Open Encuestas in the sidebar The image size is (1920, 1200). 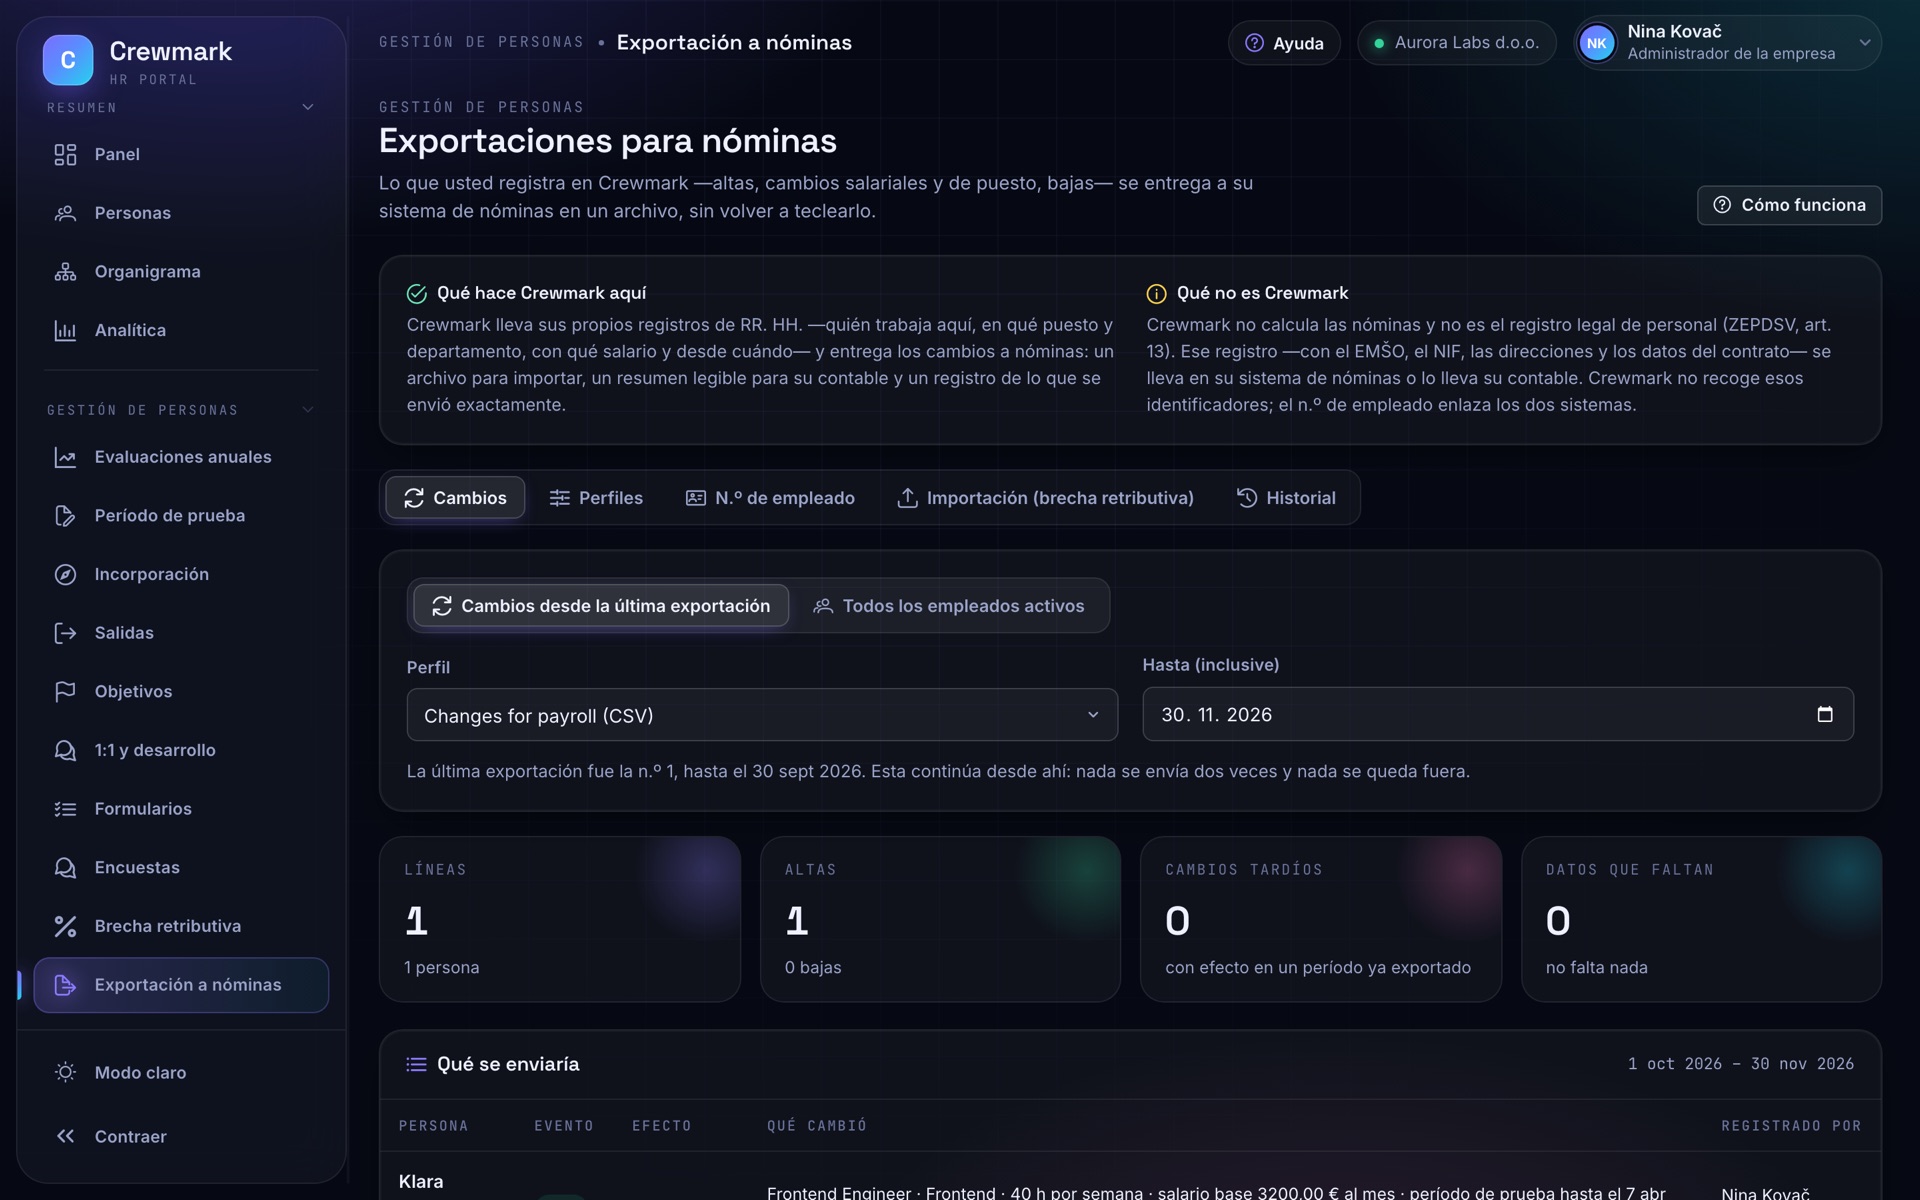tap(181, 868)
